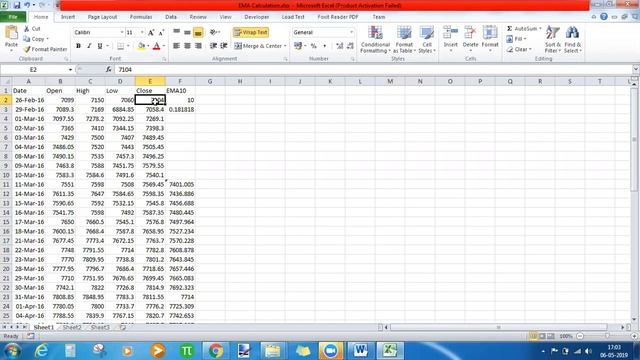
Task: Switch to the Page Layout tab
Action: (102, 17)
